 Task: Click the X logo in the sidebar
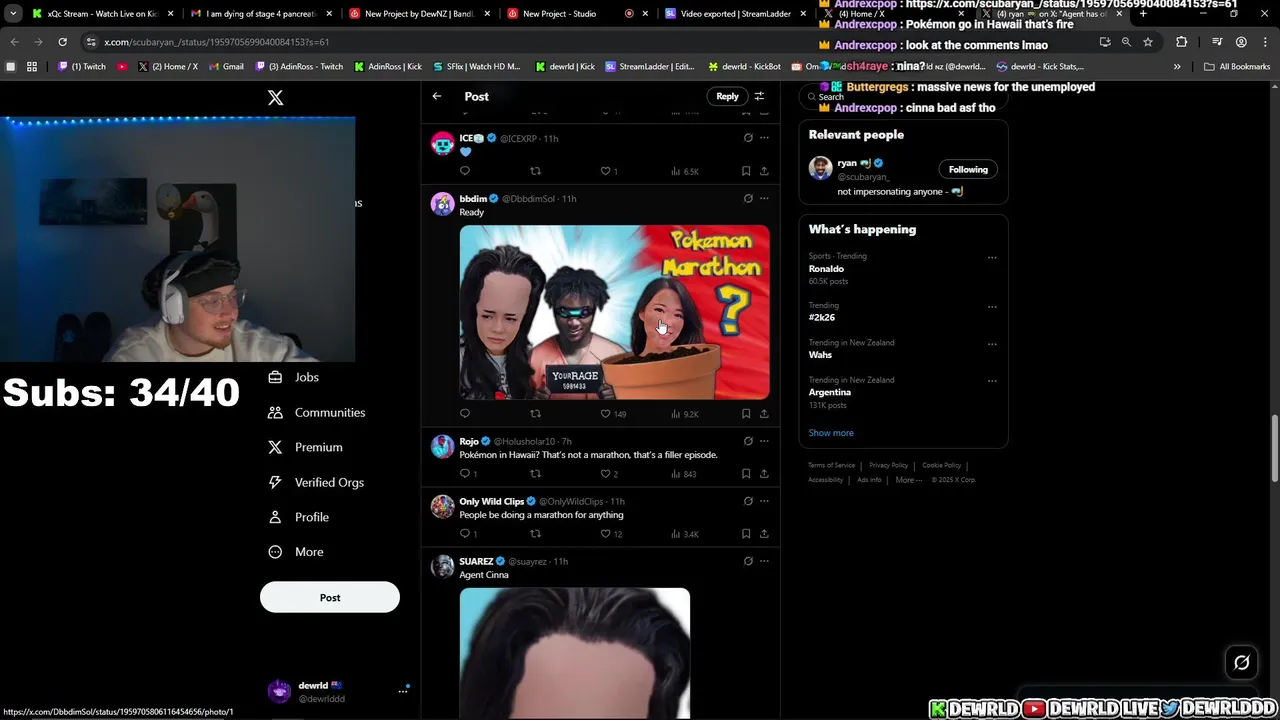coord(275,98)
